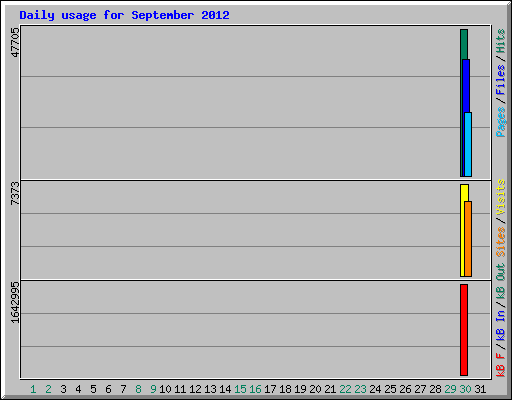
Task: Click day 20 on the x-axis
Action: click(315, 389)
